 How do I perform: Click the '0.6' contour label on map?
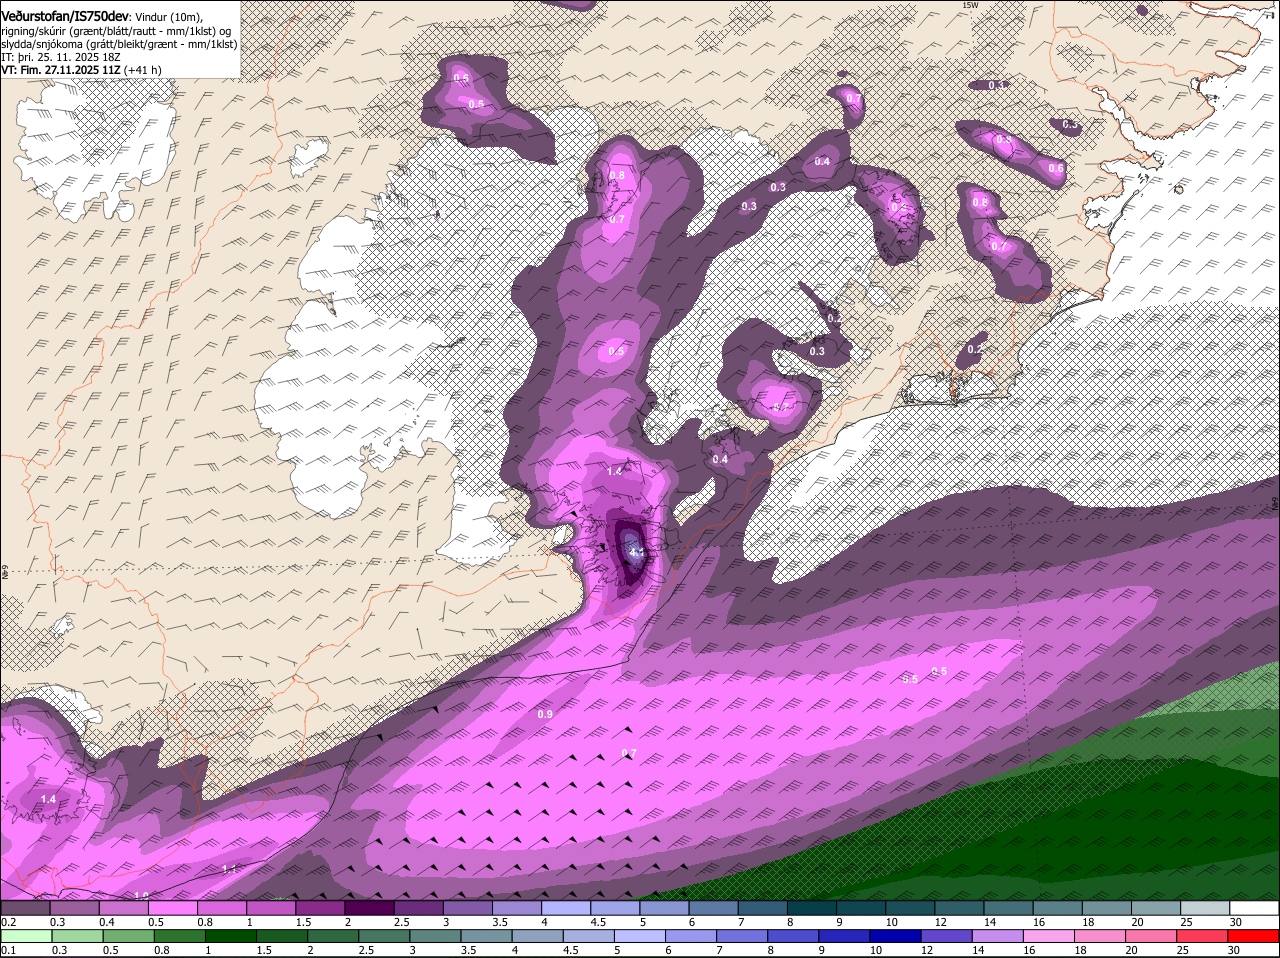pyautogui.click(x=1056, y=168)
